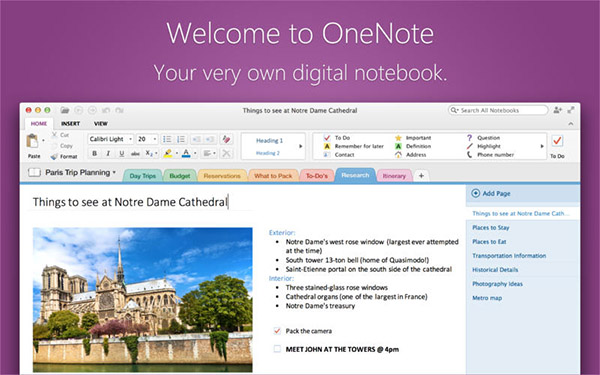The height and width of the screenshot is (375, 600).
Task: Click the Redo icon in title bar
Action: point(119,110)
